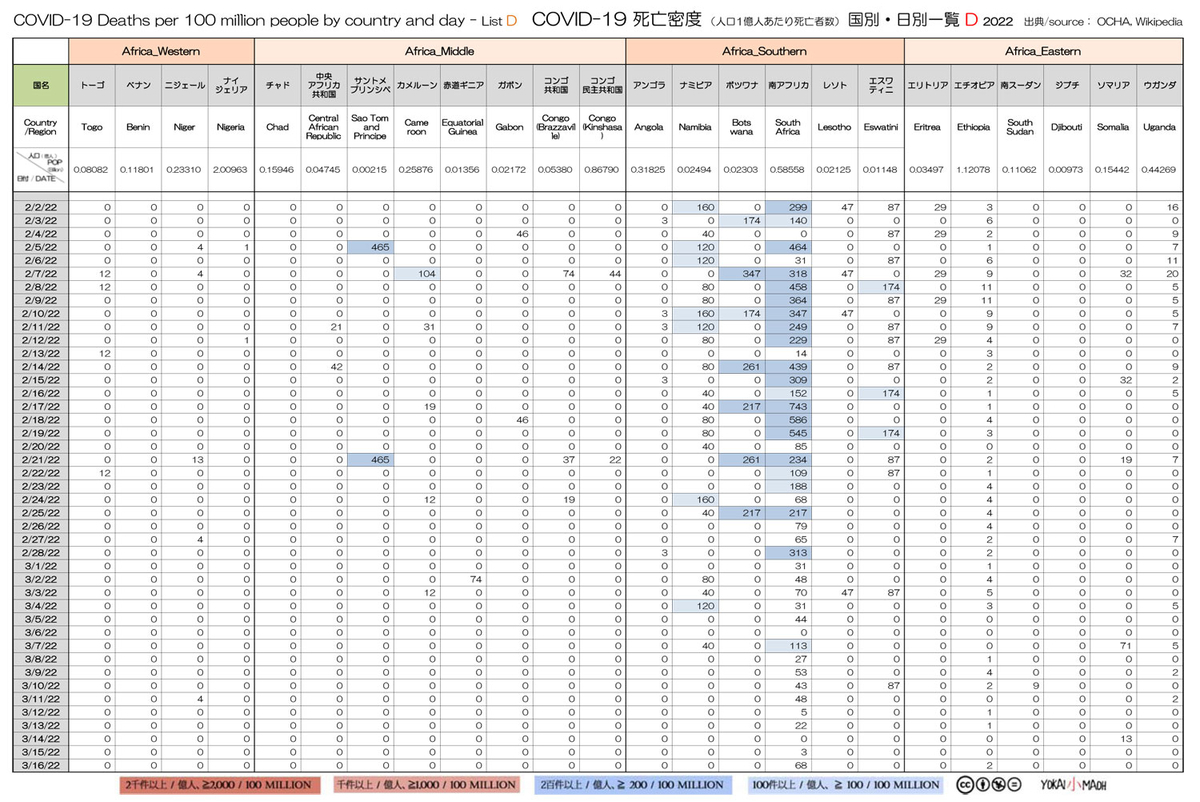Select the Africa_Eastern group header
Screen dimensions: 1200x802
(1042, 50)
